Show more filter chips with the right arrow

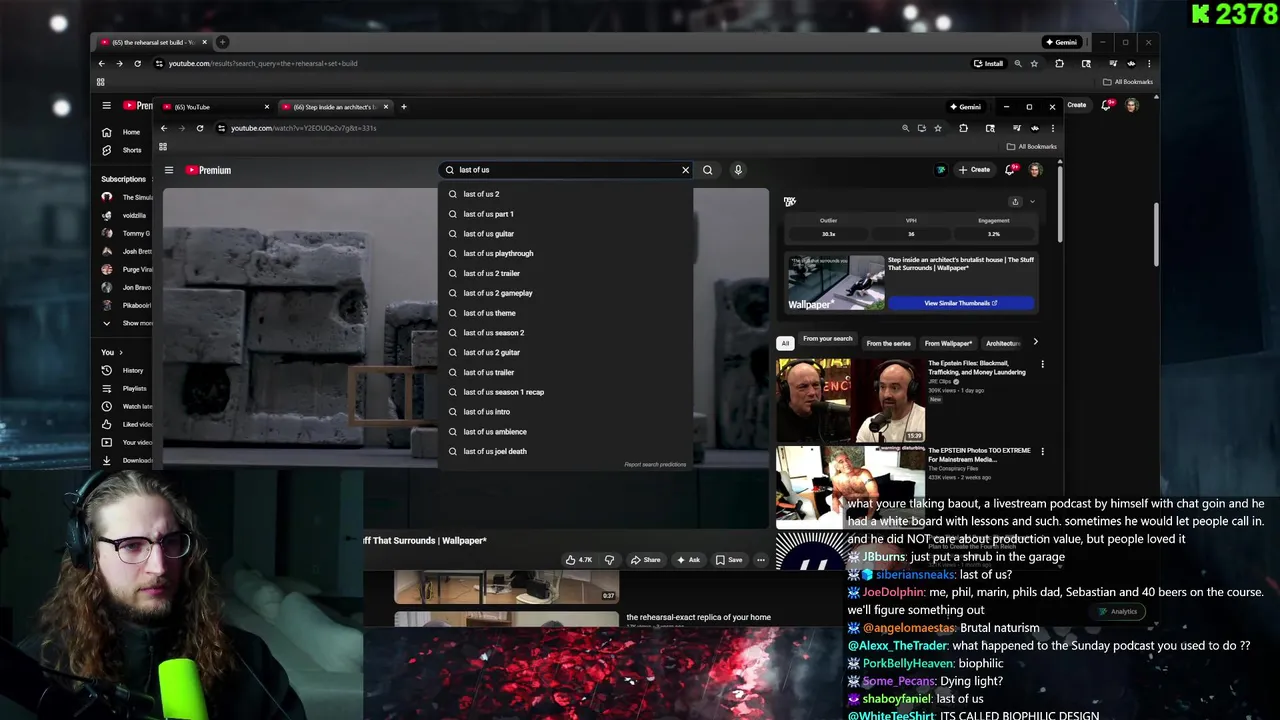(x=1035, y=343)
